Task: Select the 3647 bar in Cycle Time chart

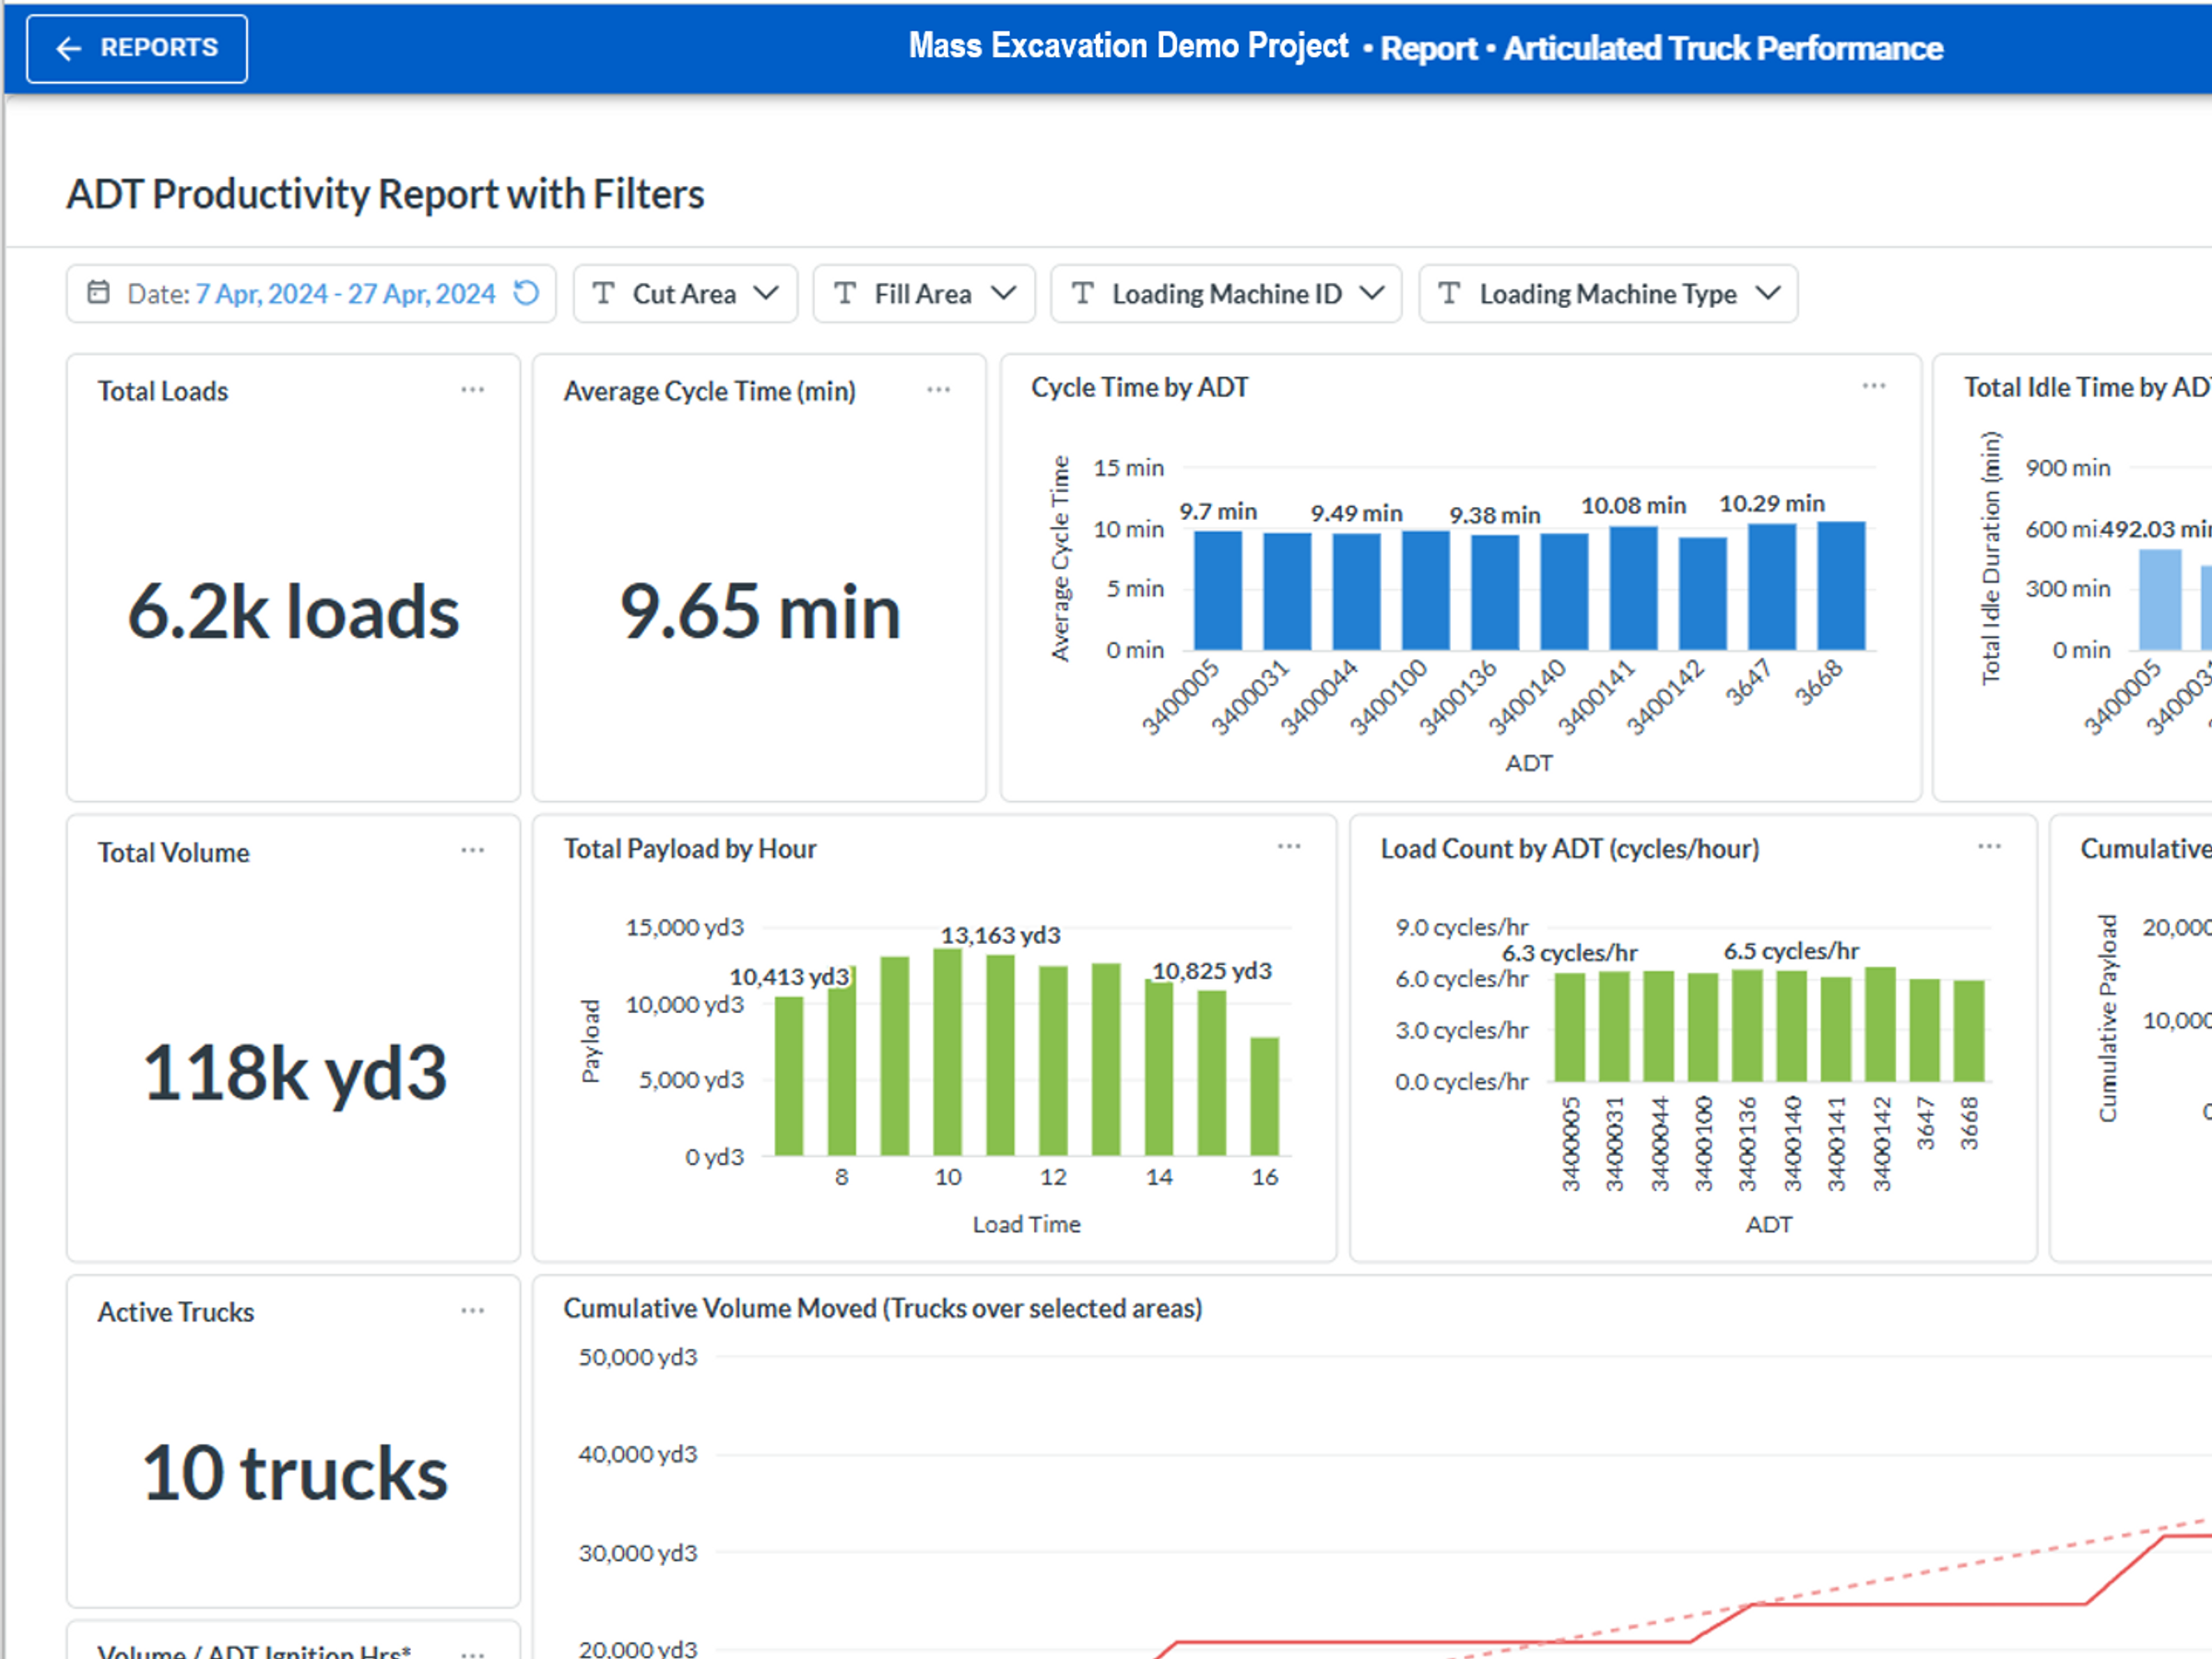Action: click(1772, 587)
